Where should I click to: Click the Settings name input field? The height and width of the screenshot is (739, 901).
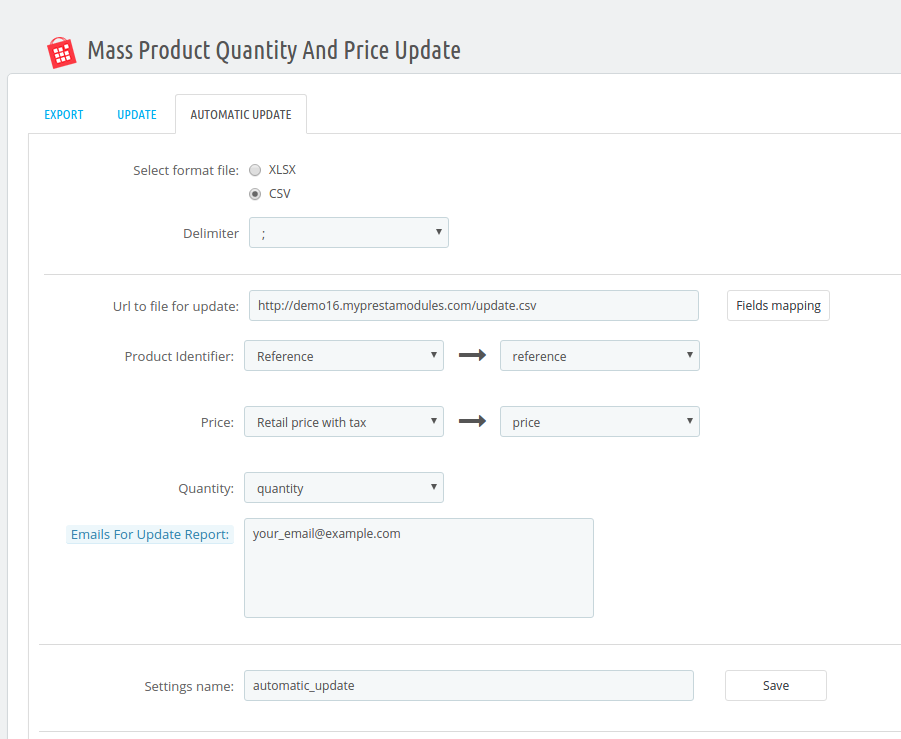pyautogui.click(x=469, y=686)
